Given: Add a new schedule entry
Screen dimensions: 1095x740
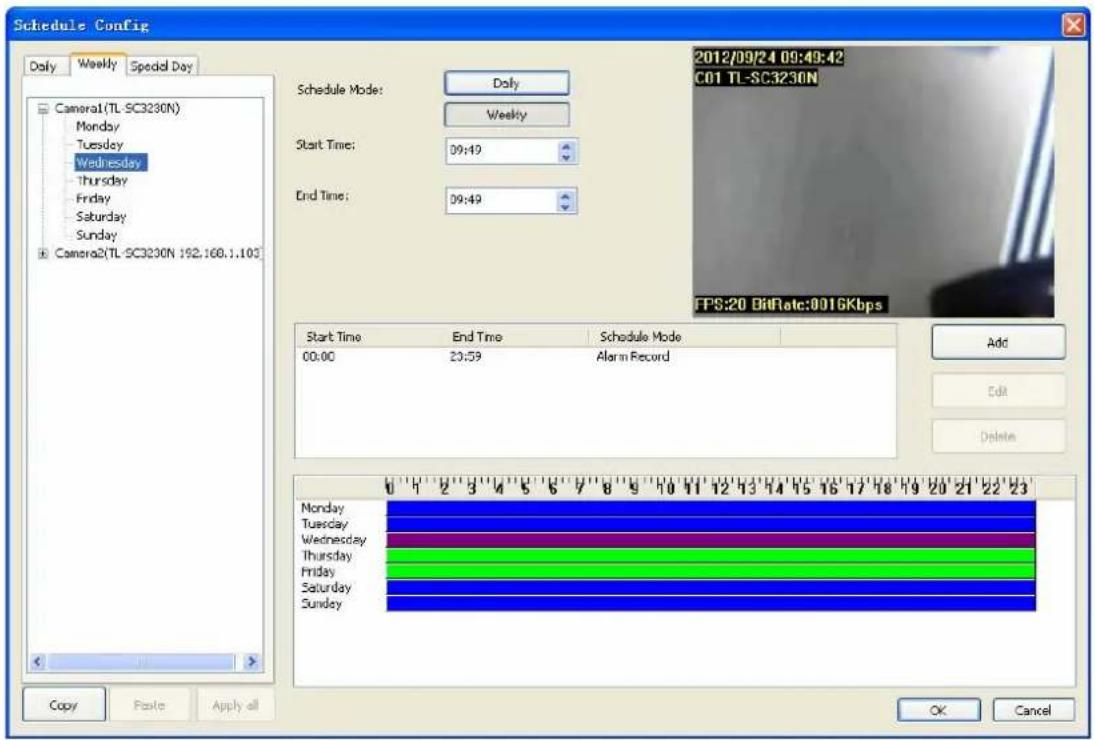Looking at the screenshot, I should coord(998,343).
